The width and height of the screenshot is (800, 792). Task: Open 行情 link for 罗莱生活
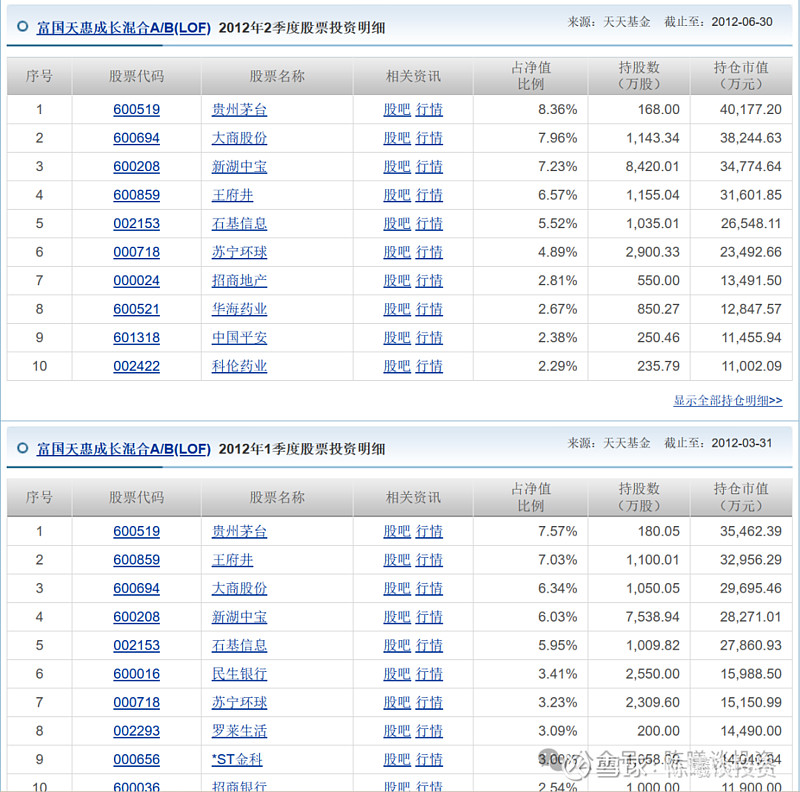(429, 732)
